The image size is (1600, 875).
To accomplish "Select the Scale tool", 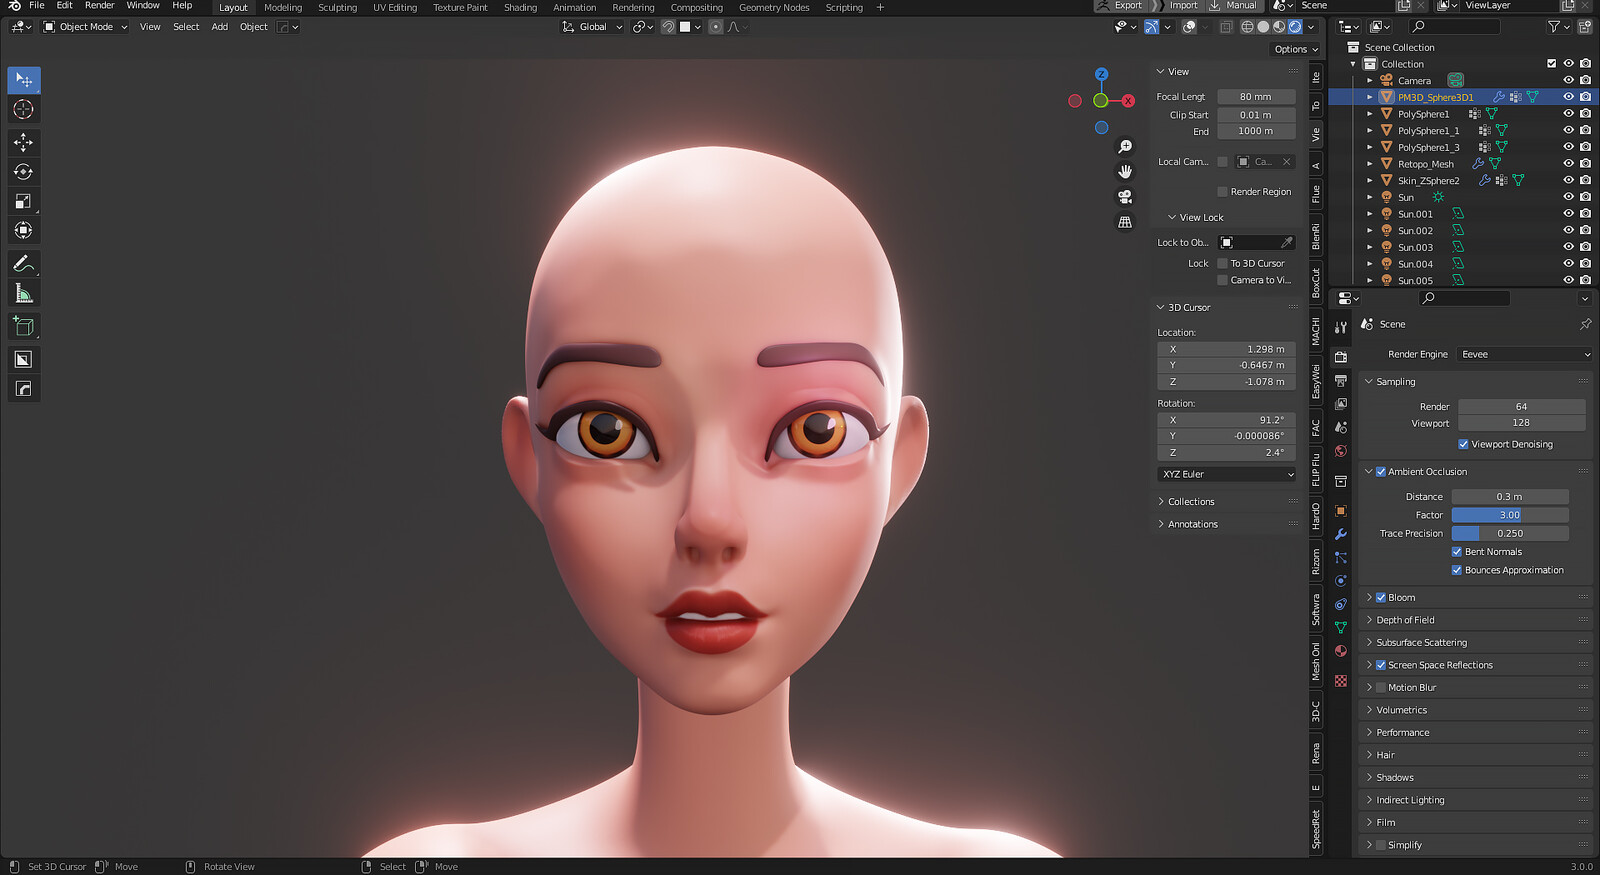I will coord(24,201).
